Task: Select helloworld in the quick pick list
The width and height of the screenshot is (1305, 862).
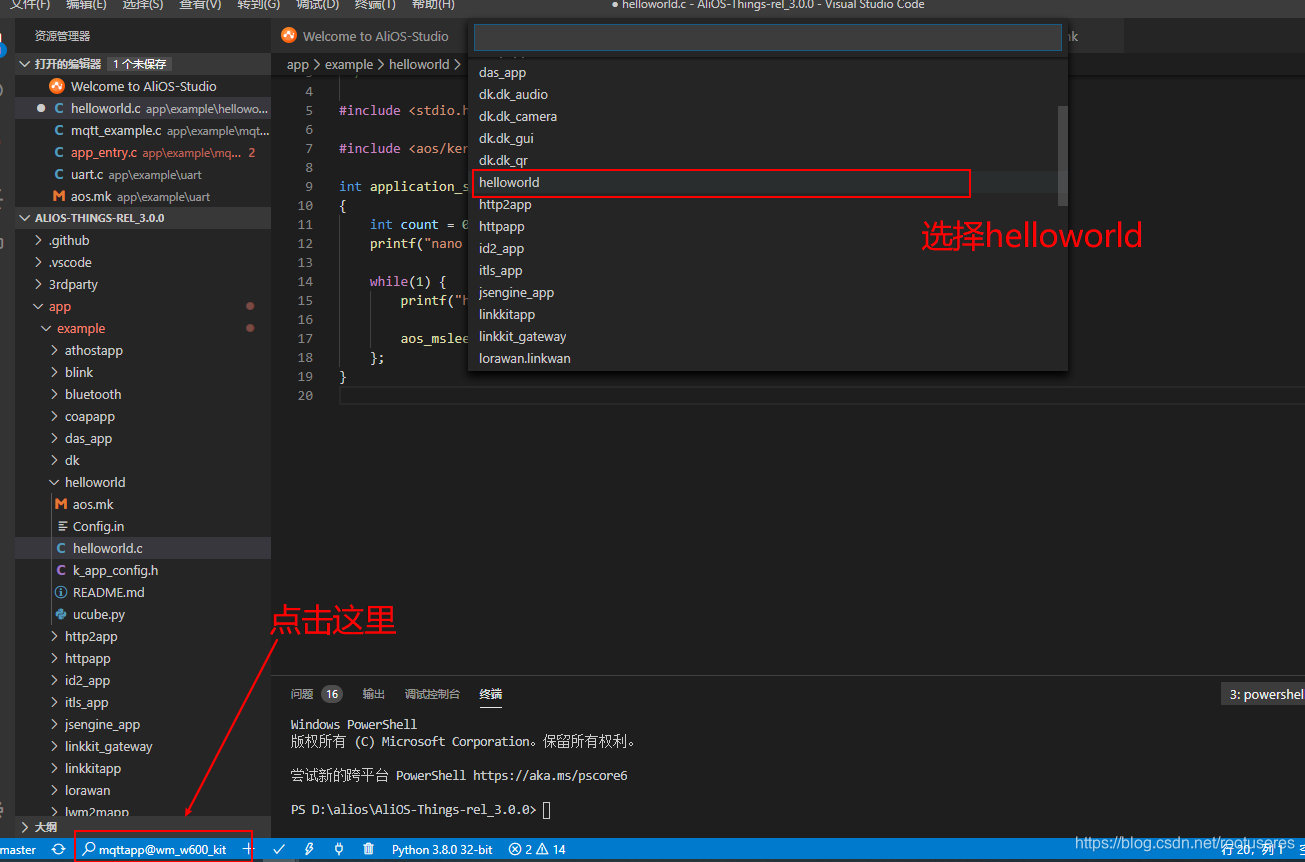Action: coord(768,182)
